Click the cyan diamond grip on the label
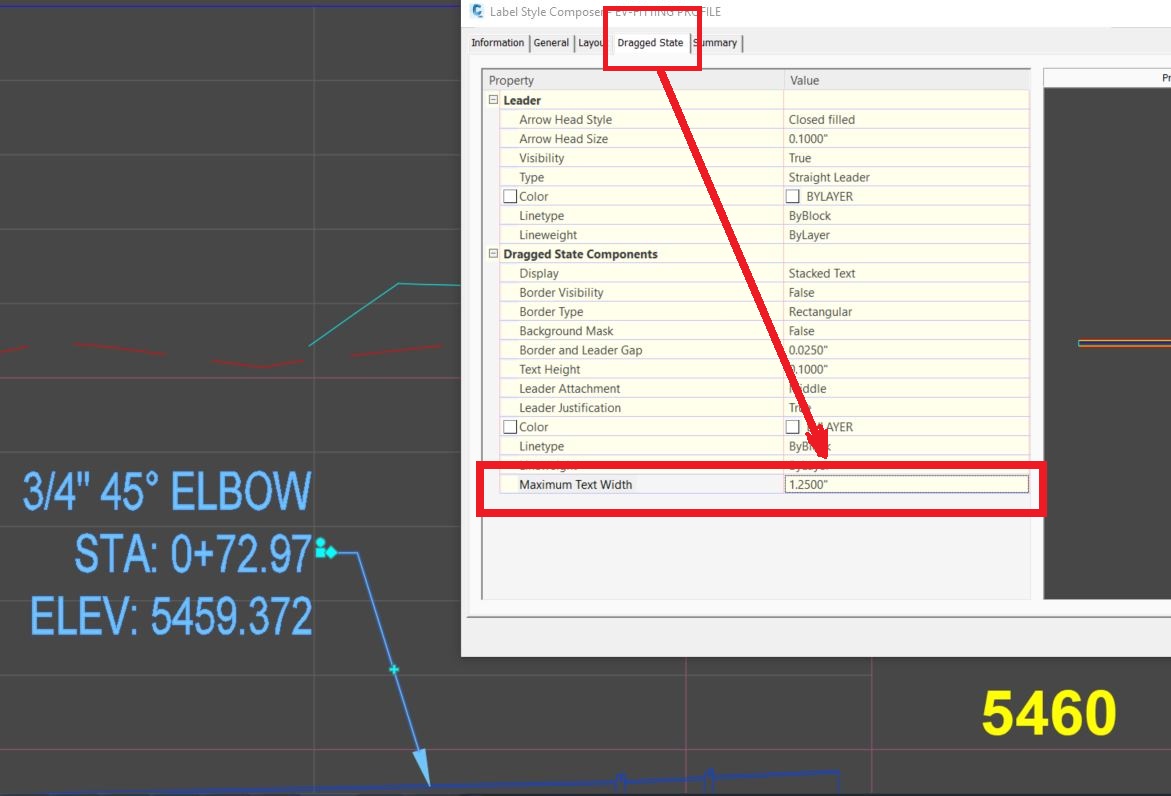The width and height of the screenshot is (1171, 796). click(x=332, y=553)
